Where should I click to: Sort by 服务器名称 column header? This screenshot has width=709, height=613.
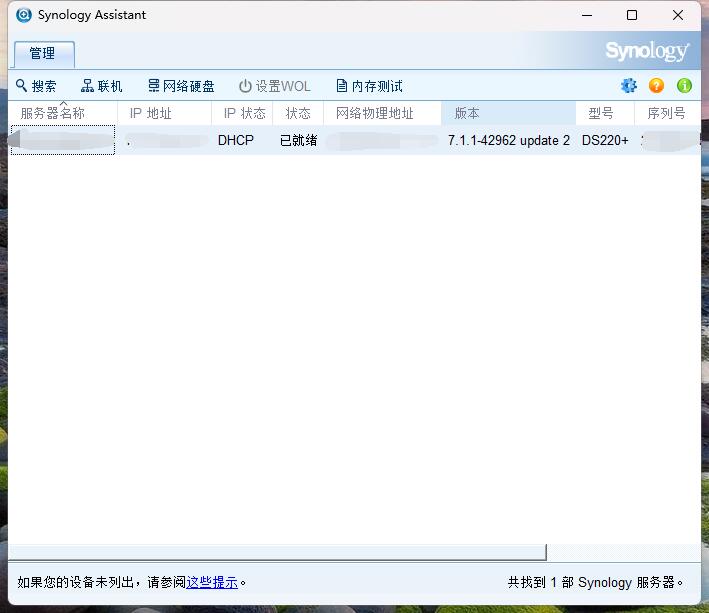point(63,113)
